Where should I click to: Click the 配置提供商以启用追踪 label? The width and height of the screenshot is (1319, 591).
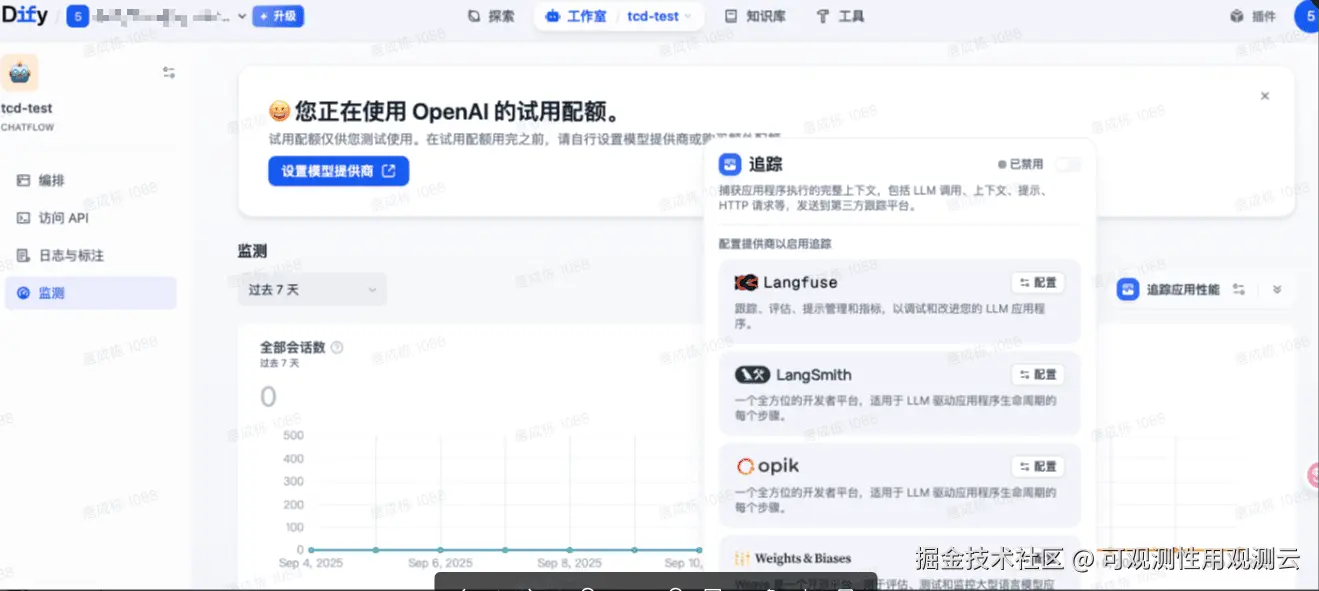click(x=775, y=243)
